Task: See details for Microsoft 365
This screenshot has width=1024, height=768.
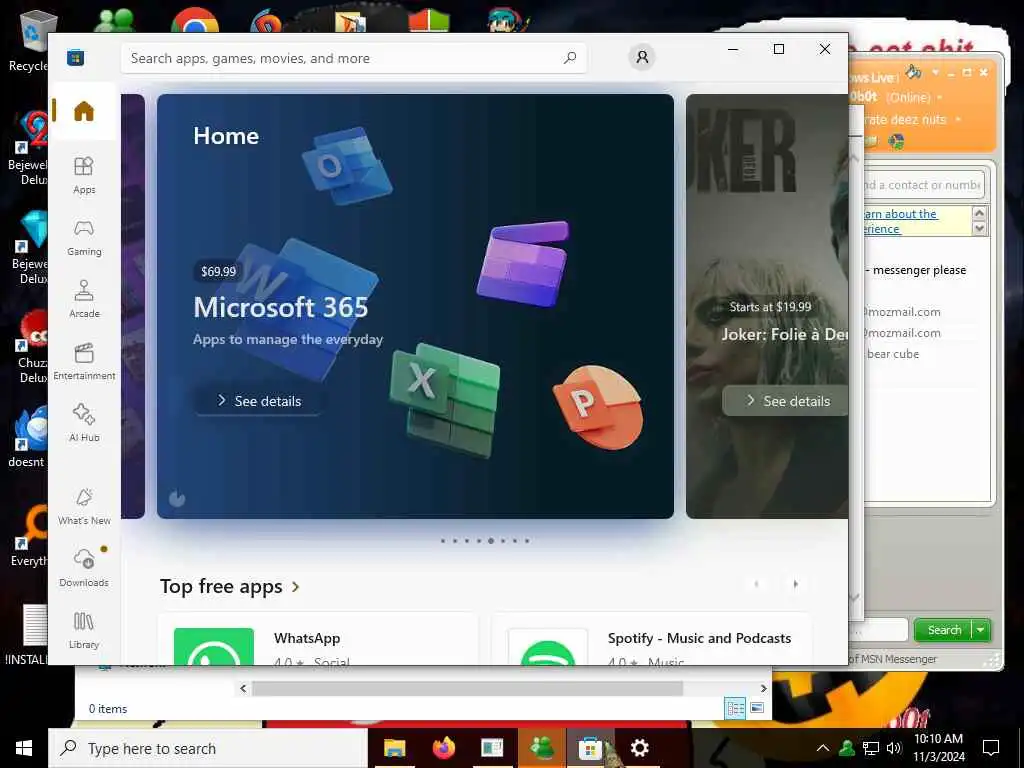Action: pos(259,401)
